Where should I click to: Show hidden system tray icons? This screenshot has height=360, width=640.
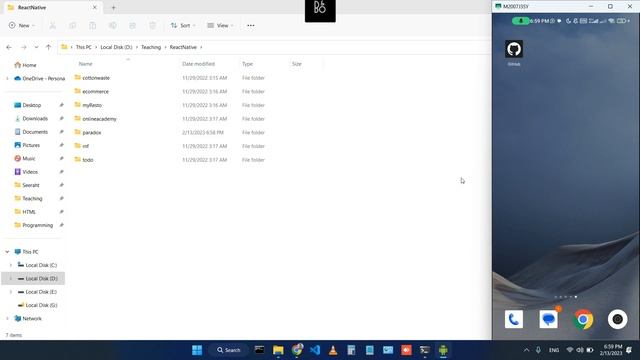point(526,350)
